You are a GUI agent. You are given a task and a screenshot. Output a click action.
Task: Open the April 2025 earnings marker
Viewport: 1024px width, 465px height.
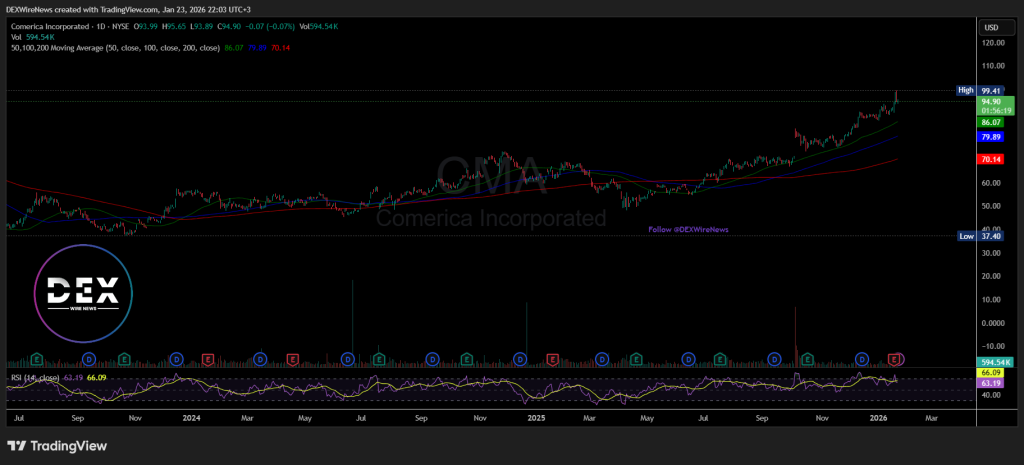click(637, 359)
